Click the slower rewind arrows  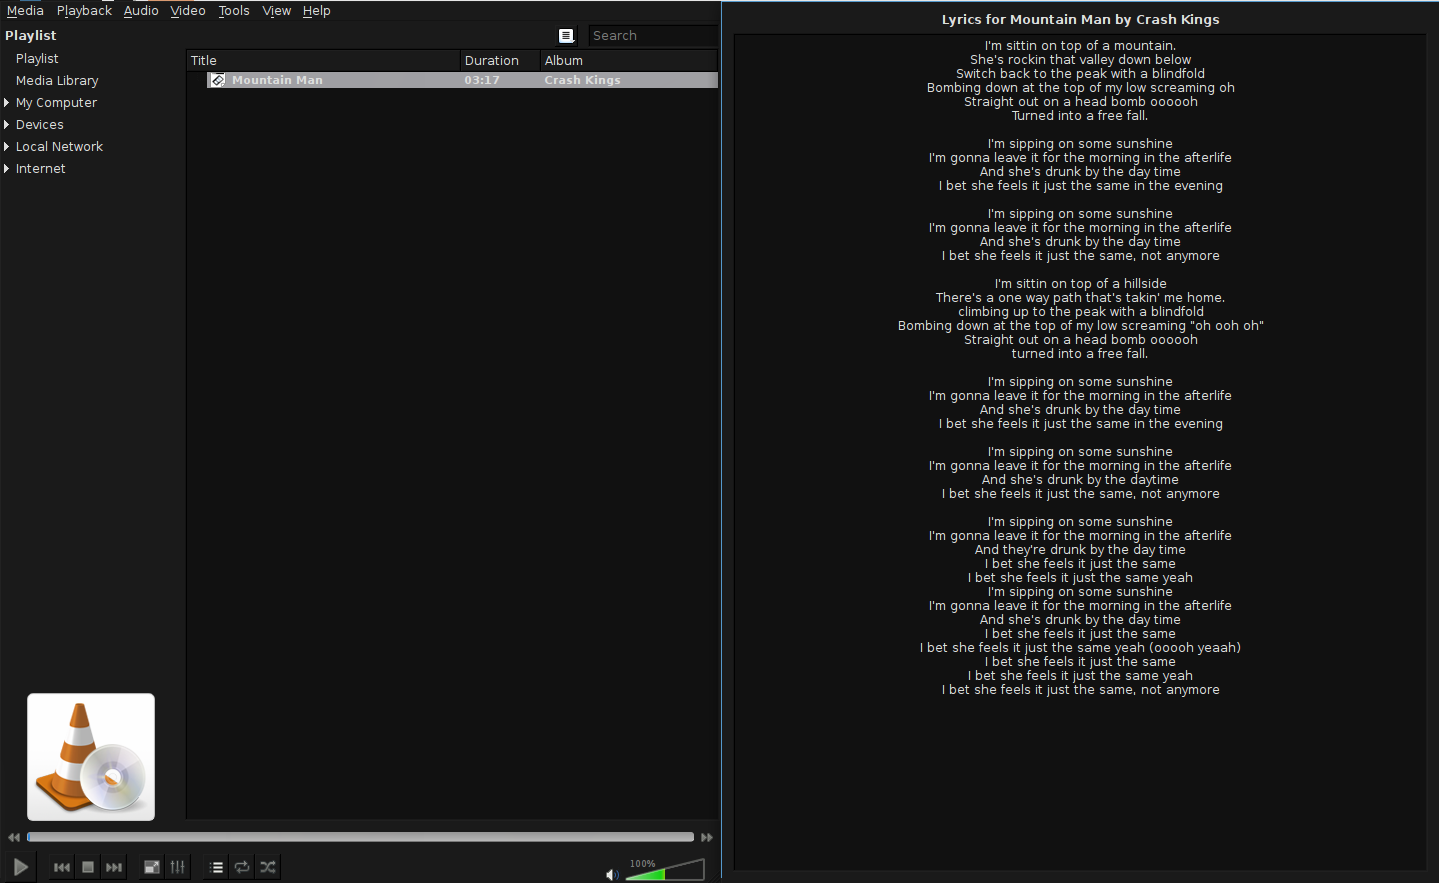[x=14, y=837]
